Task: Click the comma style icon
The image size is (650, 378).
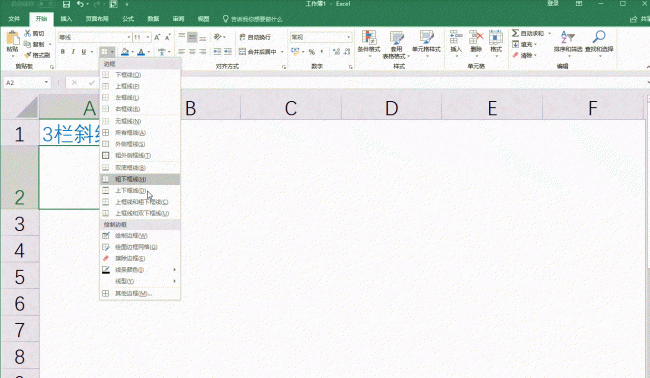Action: coord(322,52)
